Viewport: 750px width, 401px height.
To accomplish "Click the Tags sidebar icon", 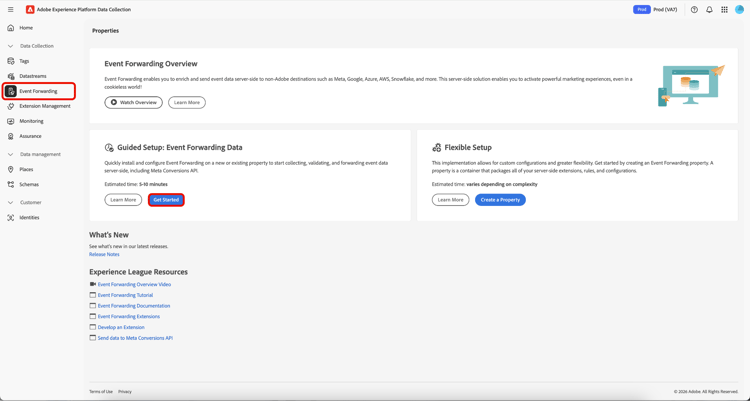I will click(11, 61).
